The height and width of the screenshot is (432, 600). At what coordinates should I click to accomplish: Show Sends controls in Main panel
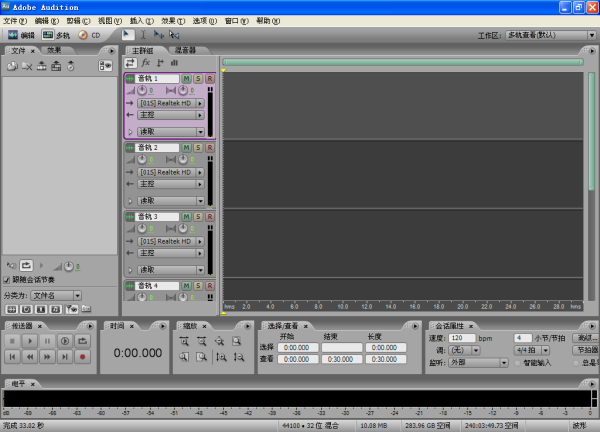click(x=160, y=63)
